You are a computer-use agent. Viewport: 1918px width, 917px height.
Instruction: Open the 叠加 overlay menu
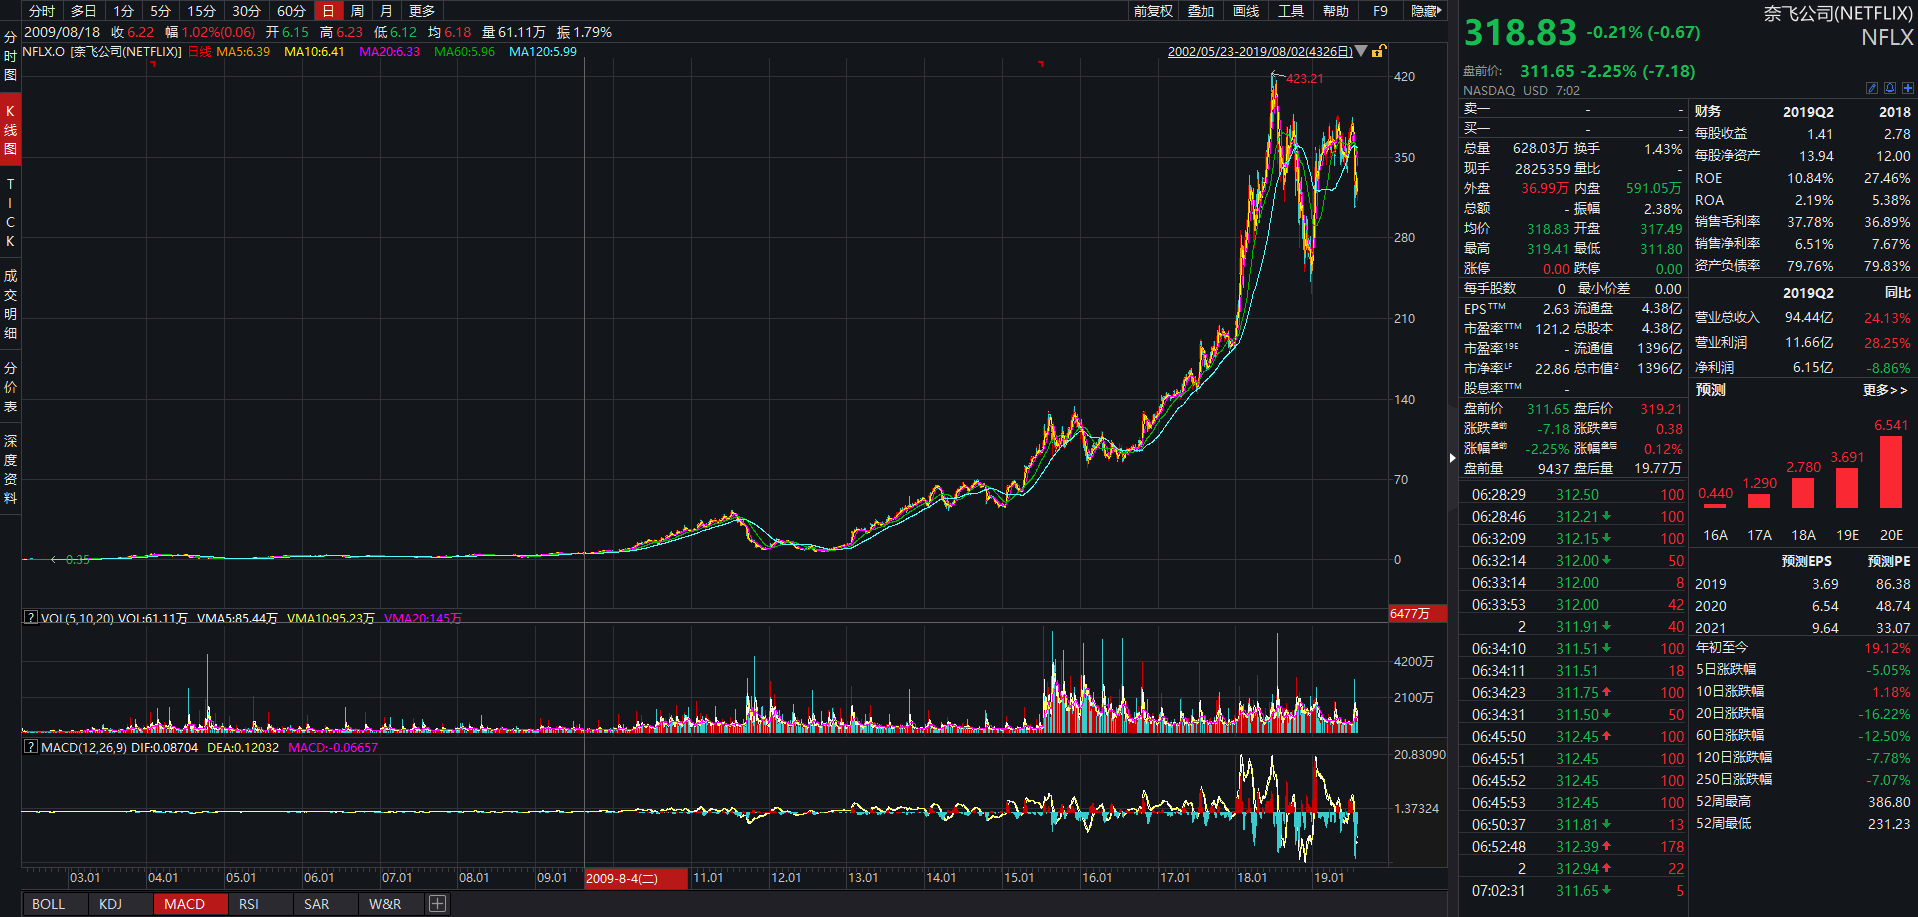pyautogui.click(x=1201, y=11)
